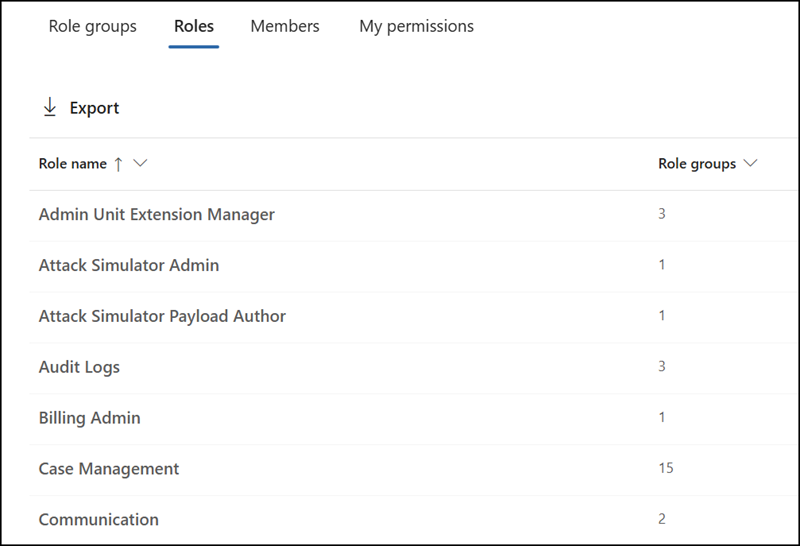
Task: Select the Roles tab
Action: [194, 26]
